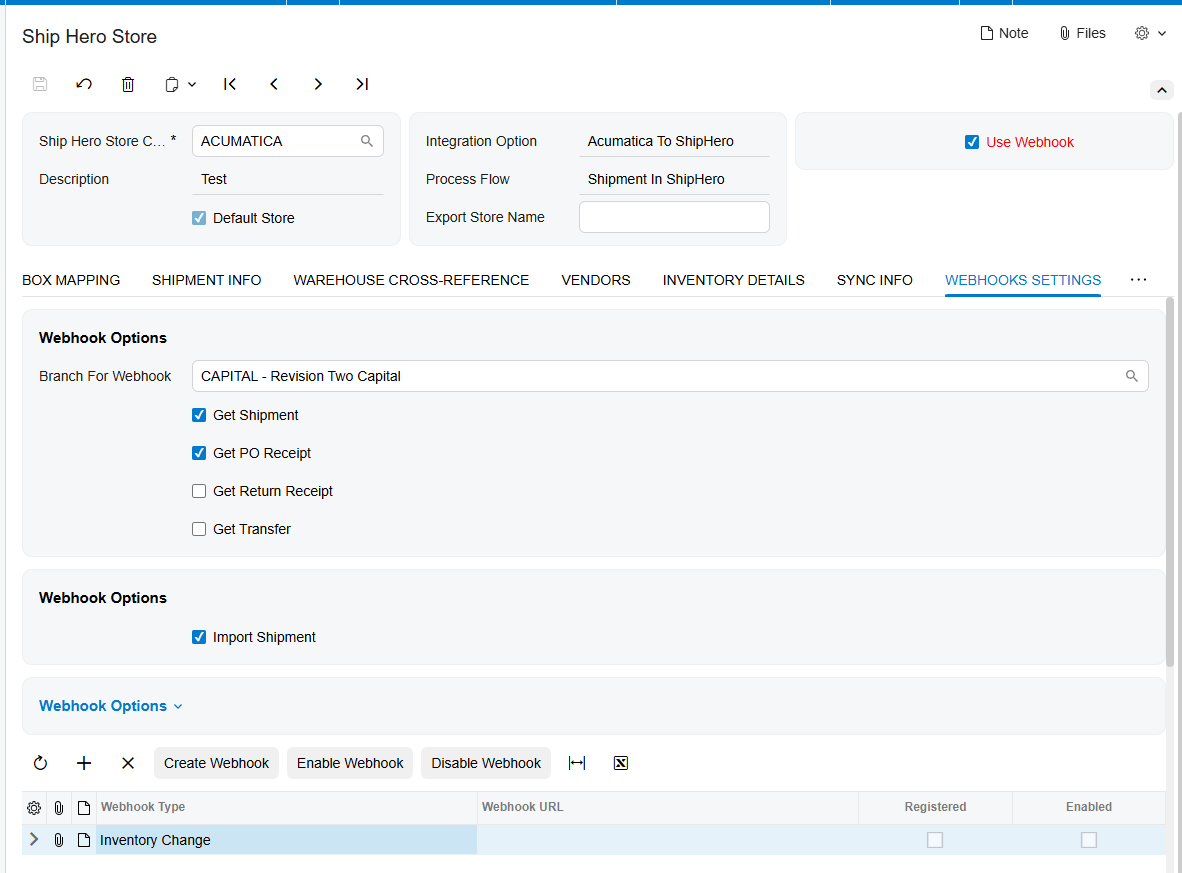Open the Warehouse Cross-Reference tab

coord(411,280)
